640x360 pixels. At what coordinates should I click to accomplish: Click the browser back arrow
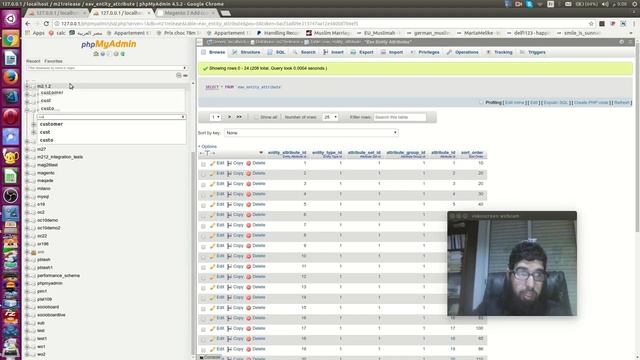pos(28,24)
